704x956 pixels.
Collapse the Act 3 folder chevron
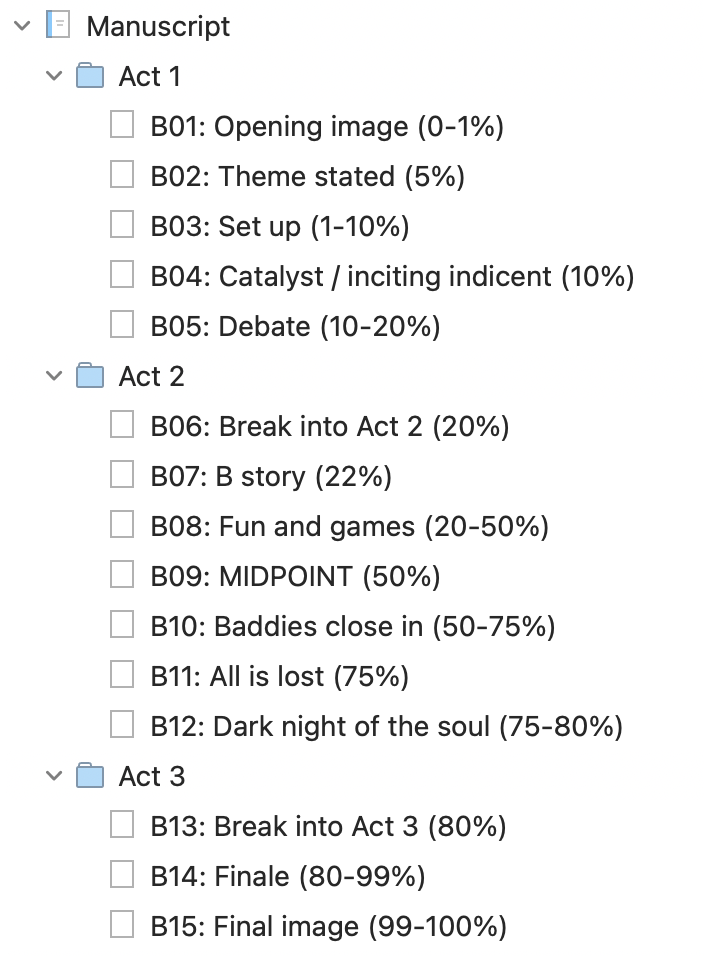[54, 776]
